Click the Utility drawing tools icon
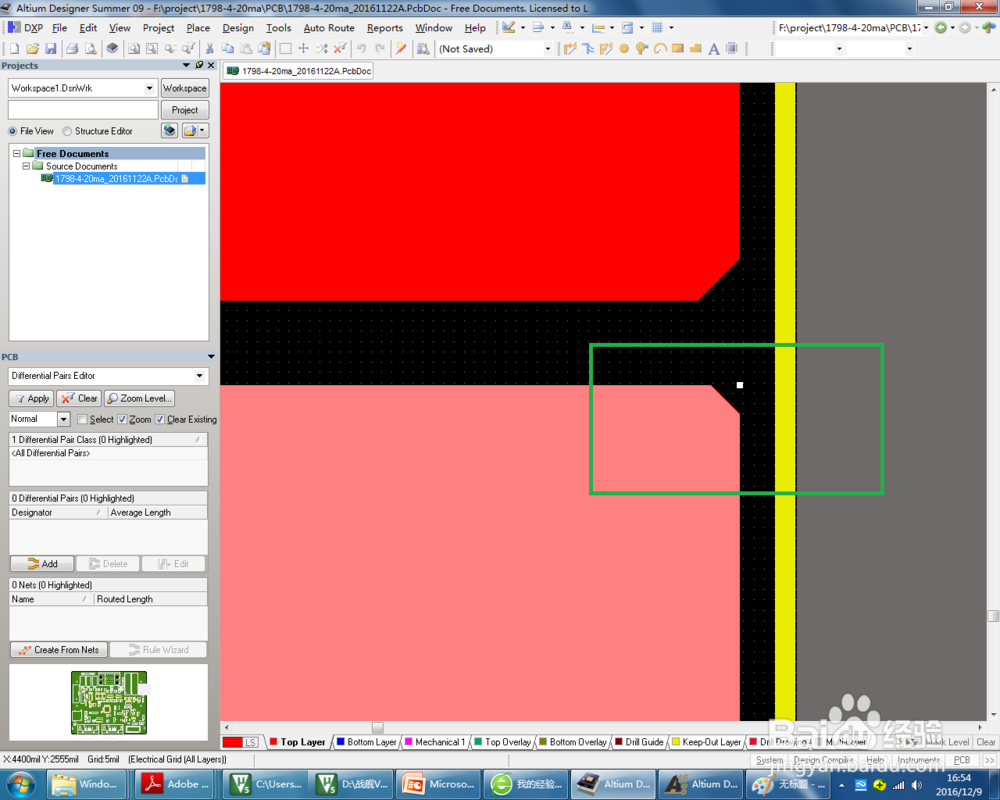The image size is (1000, 800). 508,27
